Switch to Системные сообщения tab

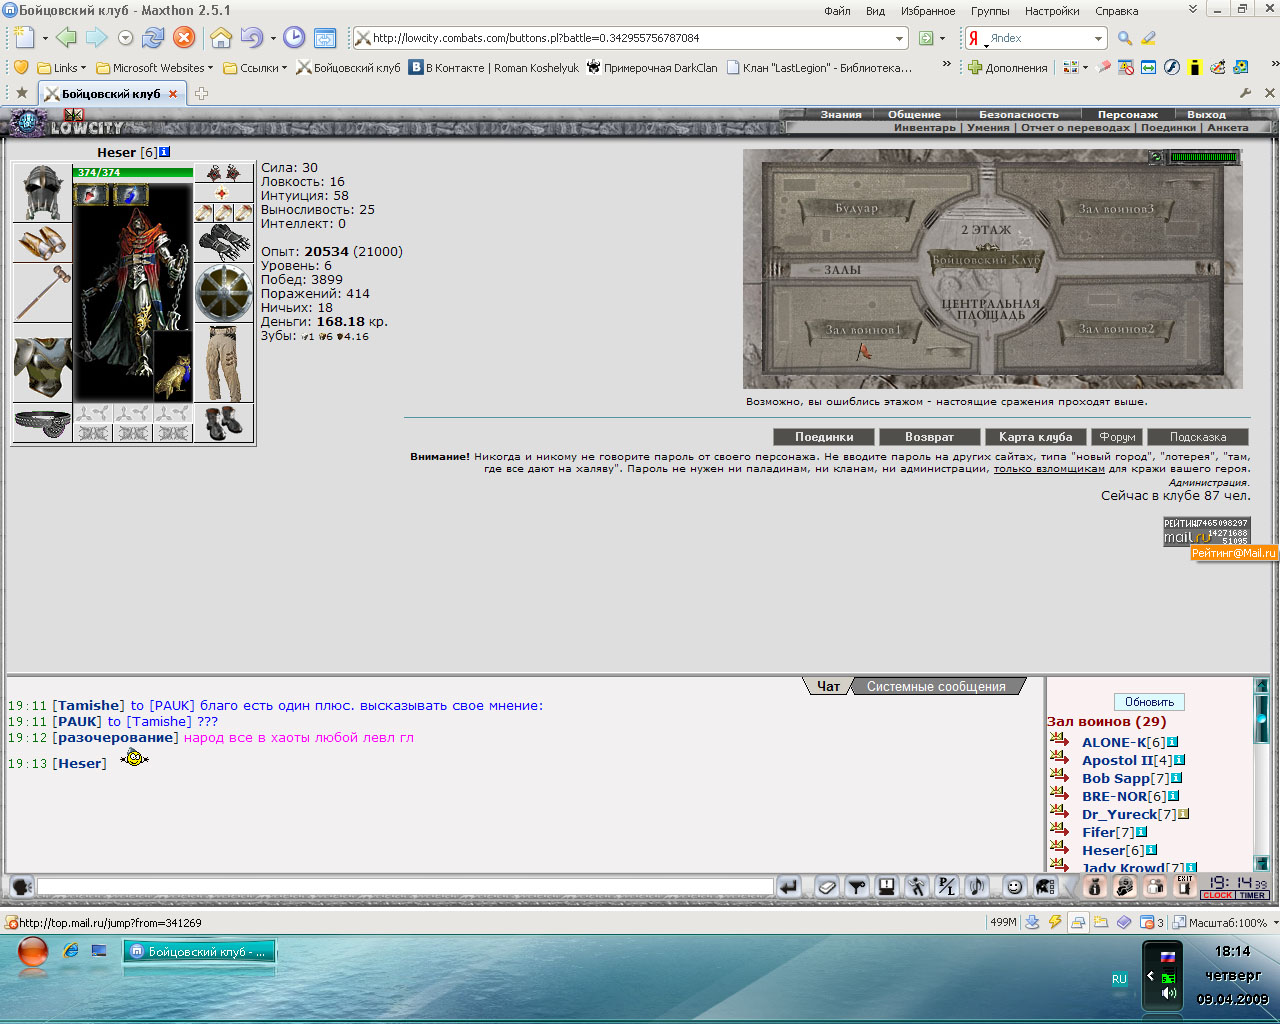click(x=936, y=686)
